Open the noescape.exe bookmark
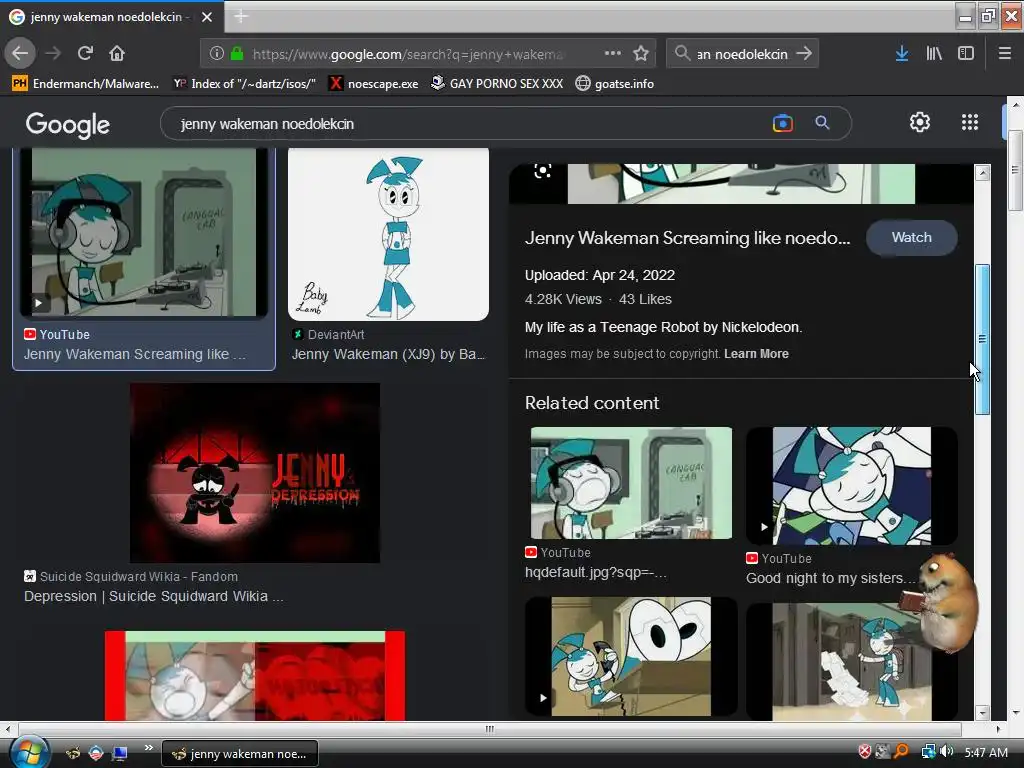The image size is (1024, 768). coord(374,84)
